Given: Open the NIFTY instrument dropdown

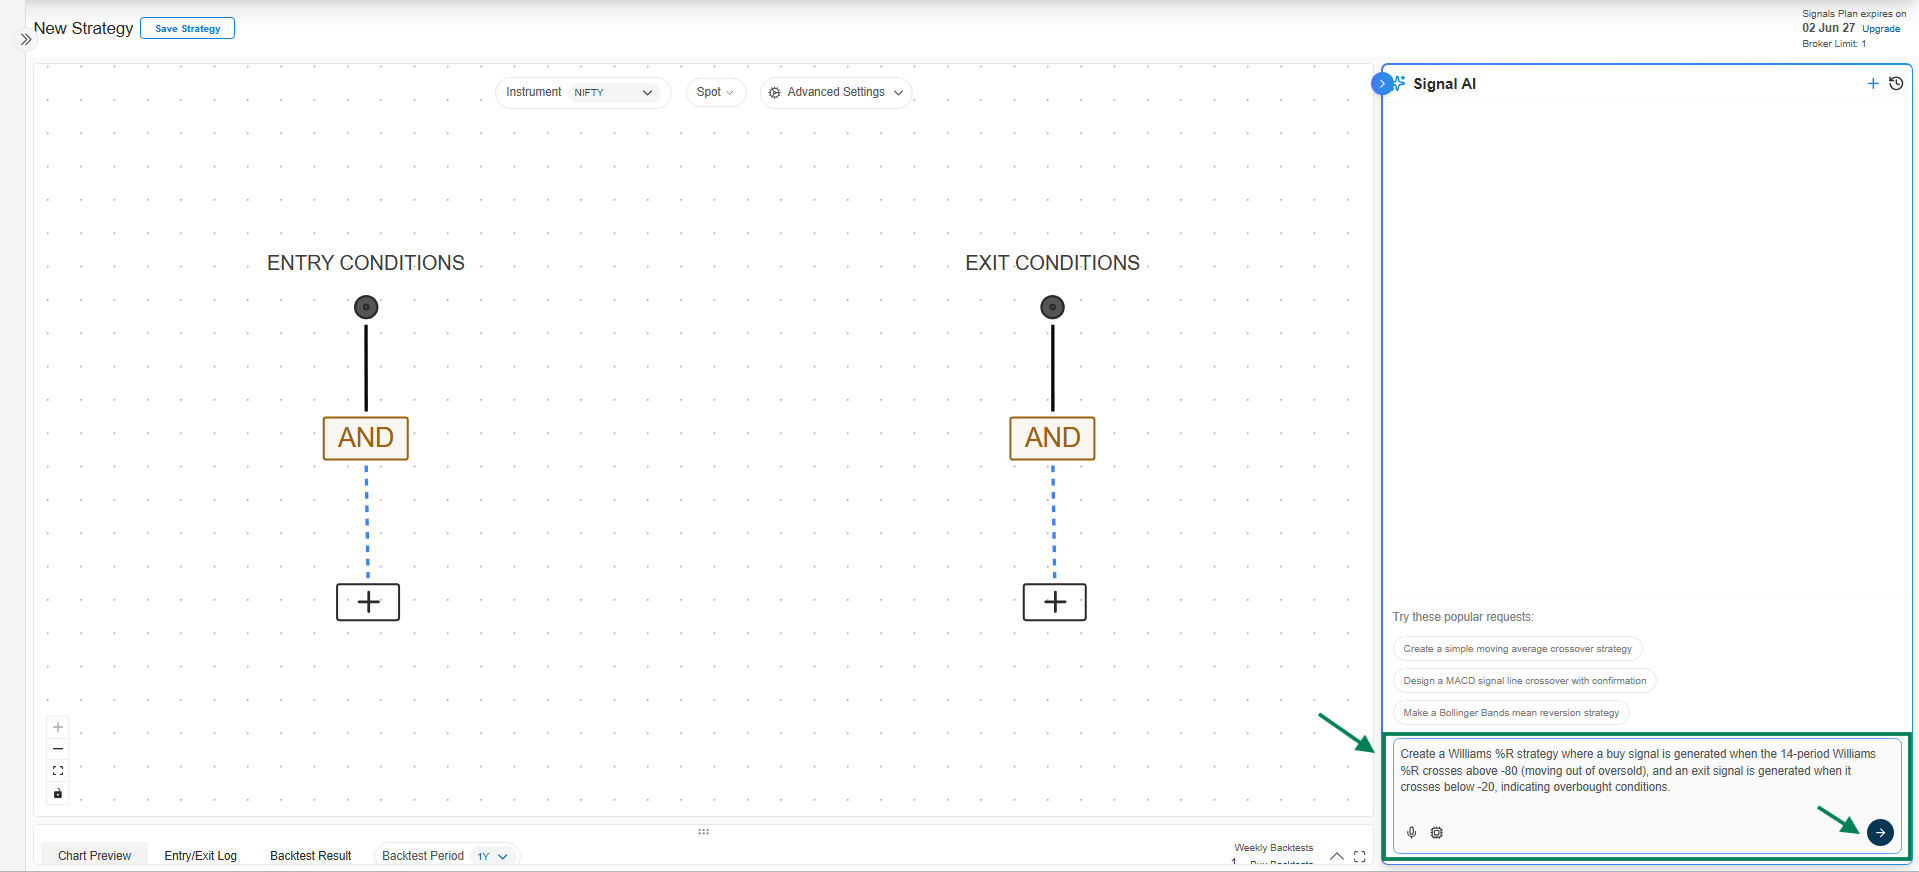Looking at the screenshot, I should pyautogui.click(x=613, y=92).
